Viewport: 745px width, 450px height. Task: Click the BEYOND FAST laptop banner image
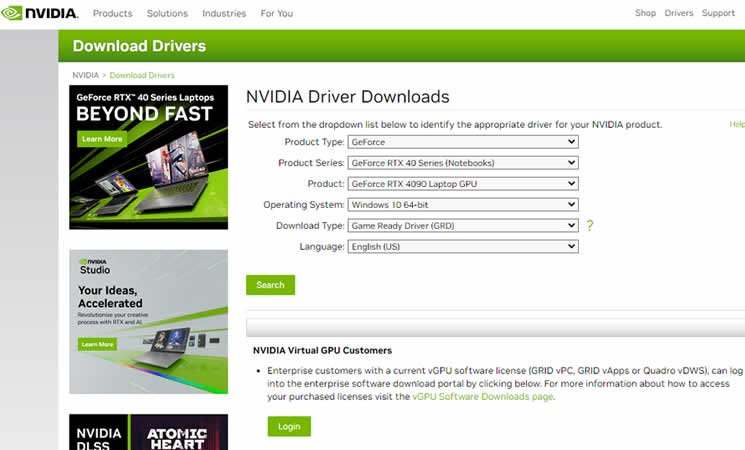148,157
